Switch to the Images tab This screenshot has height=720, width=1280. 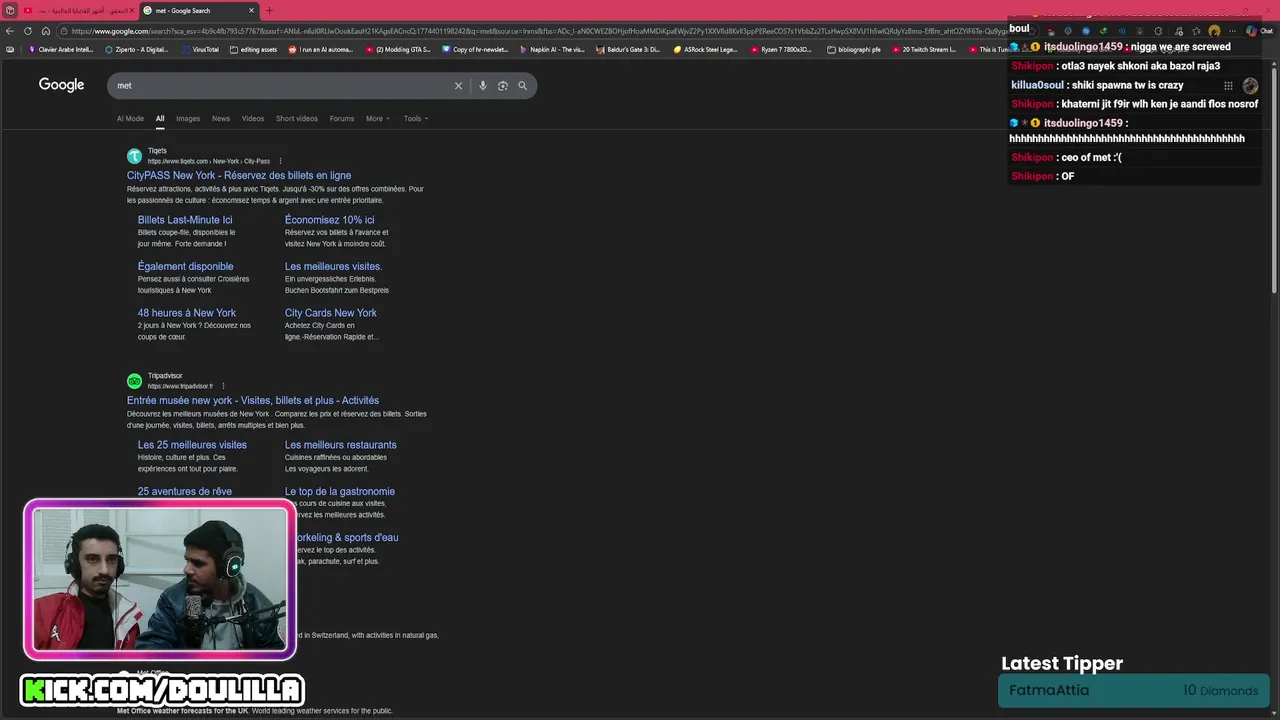click(x=188, y=119)
